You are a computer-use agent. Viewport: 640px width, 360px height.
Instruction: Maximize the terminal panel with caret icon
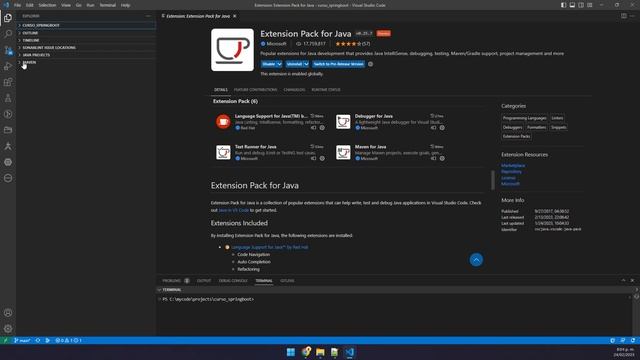[x=623, y=280]
